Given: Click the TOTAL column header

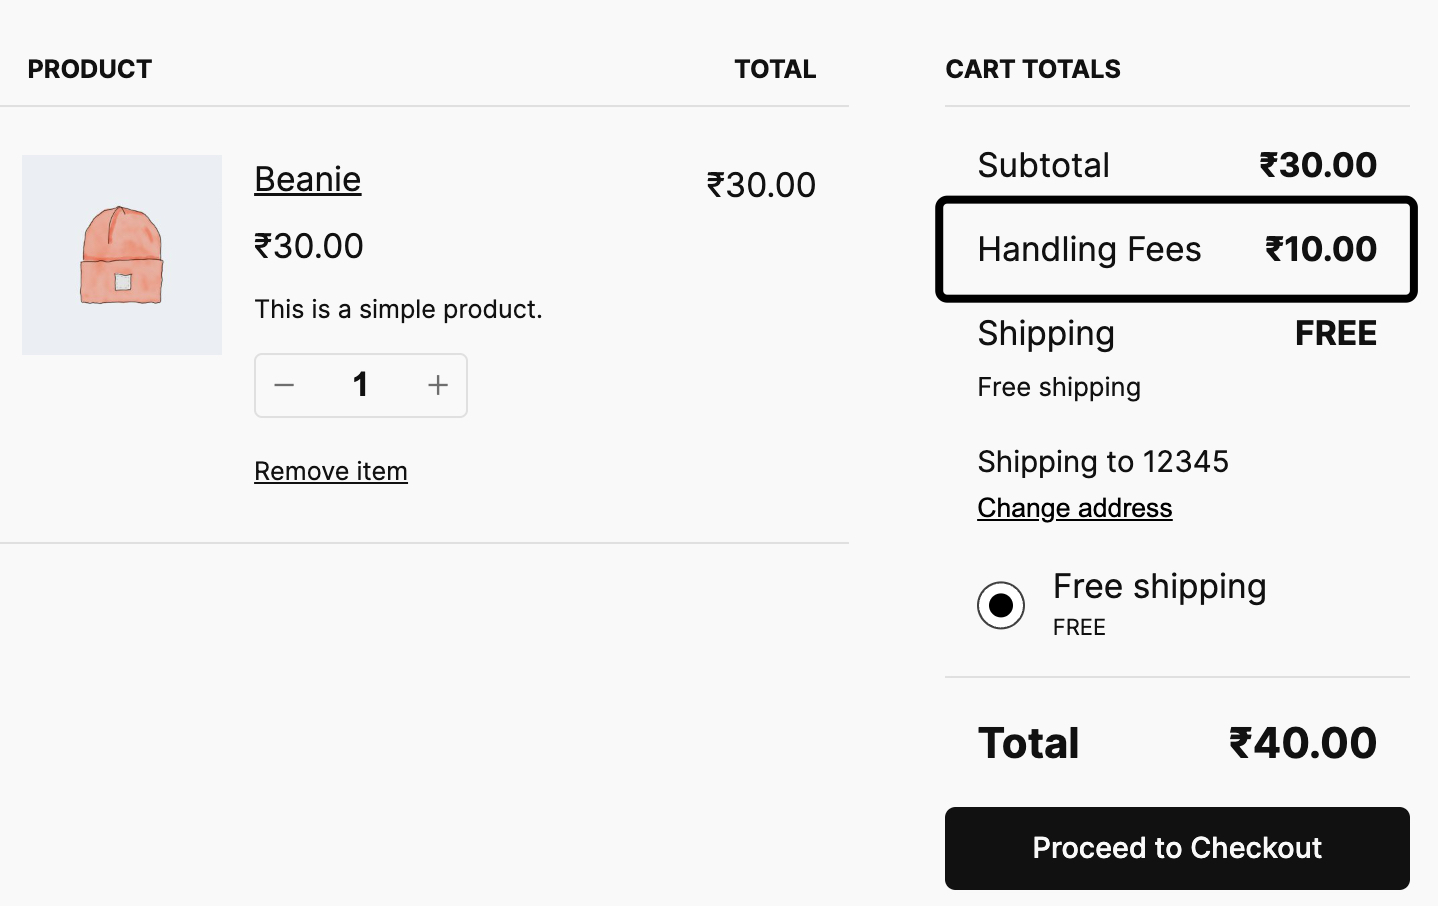Looking at the screenshot, I should point(775,69).
